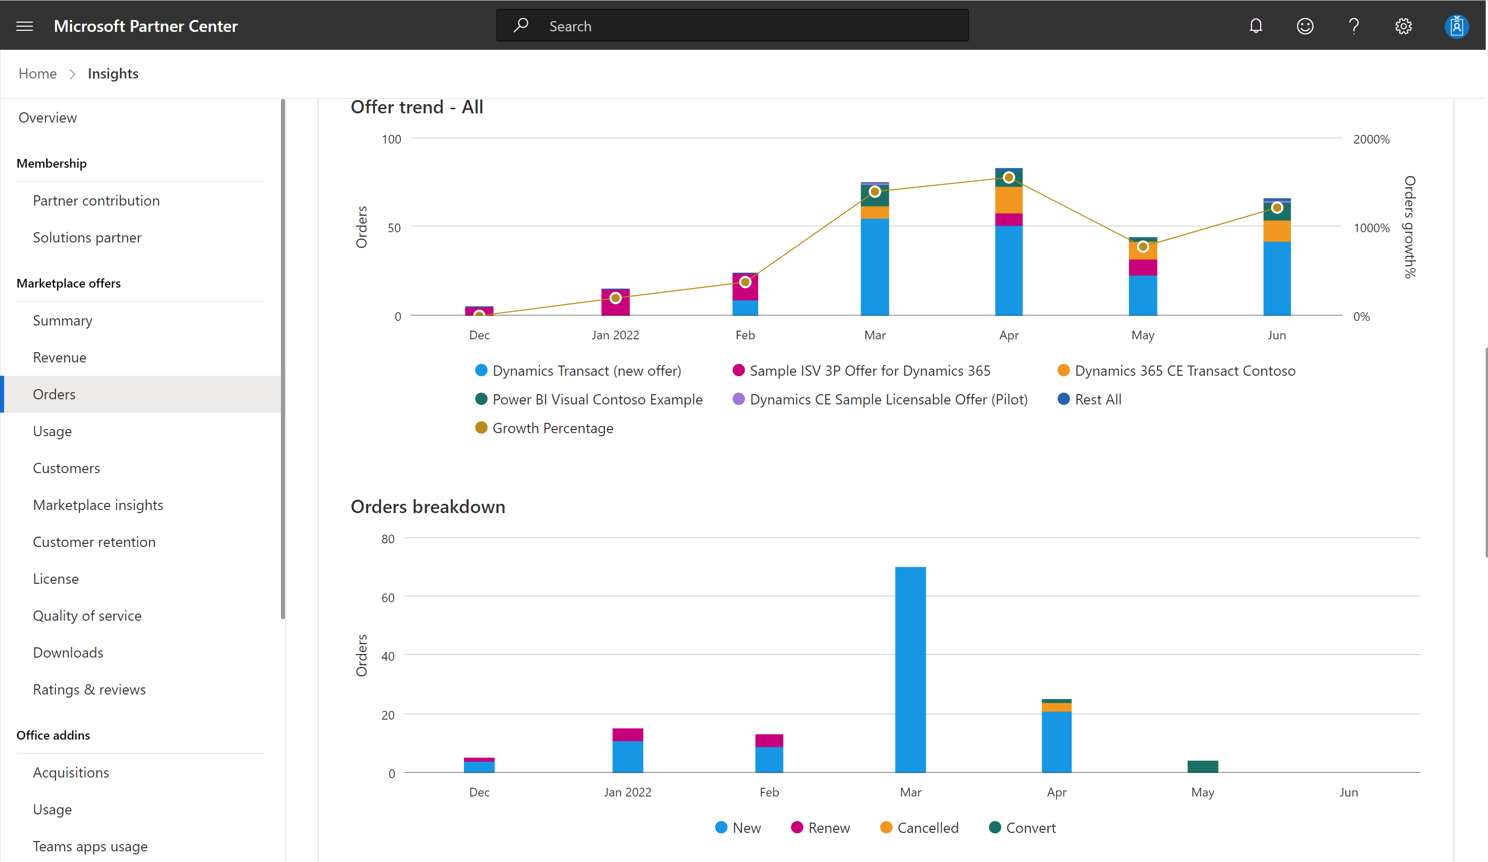Open Quality of service

pyautogui.click(x=87, y=616)
